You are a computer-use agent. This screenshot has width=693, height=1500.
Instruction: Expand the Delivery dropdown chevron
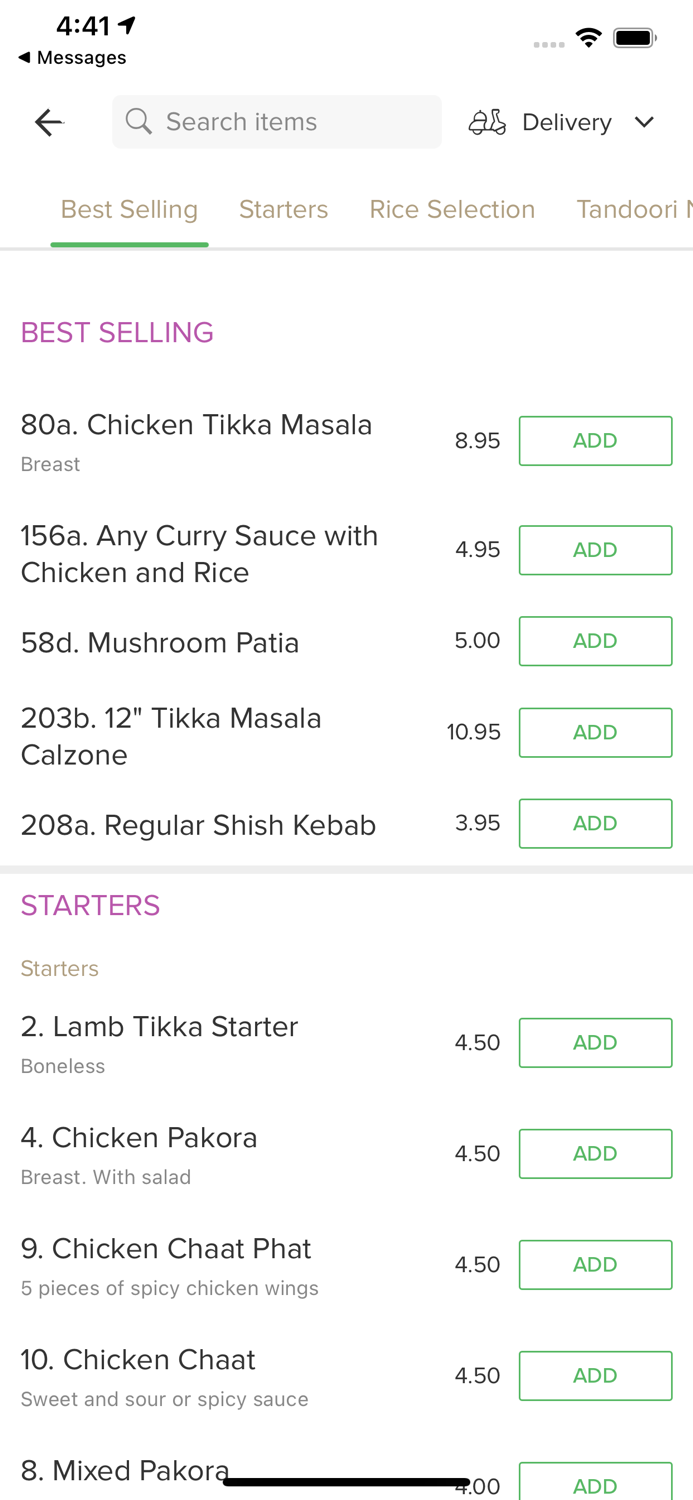tap(644, 122)
